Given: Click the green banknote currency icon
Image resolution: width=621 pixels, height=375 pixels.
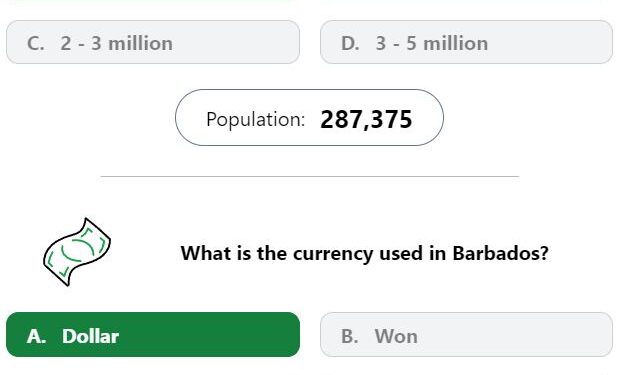Looking at the screenshot, I should (77, 252).
